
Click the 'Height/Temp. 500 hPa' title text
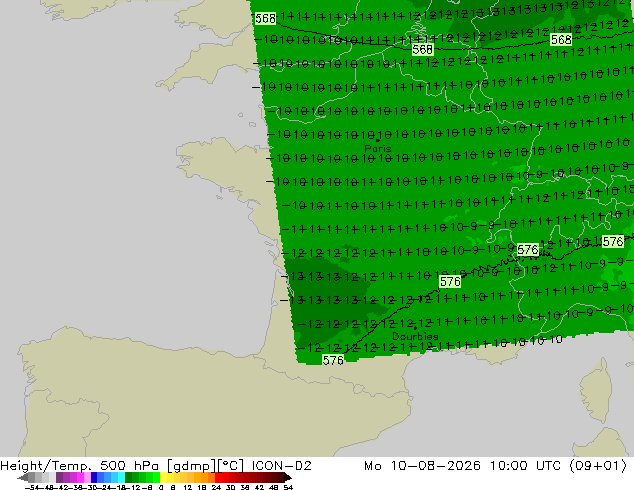[x=79, y=466]
